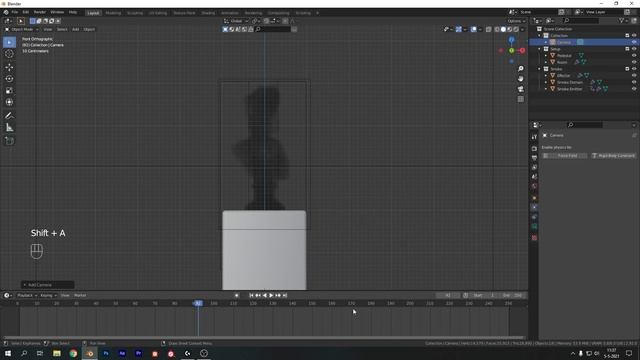Expand the Pedestal tree item
Viewport: 640px width, 360px height.
(546, 56)
